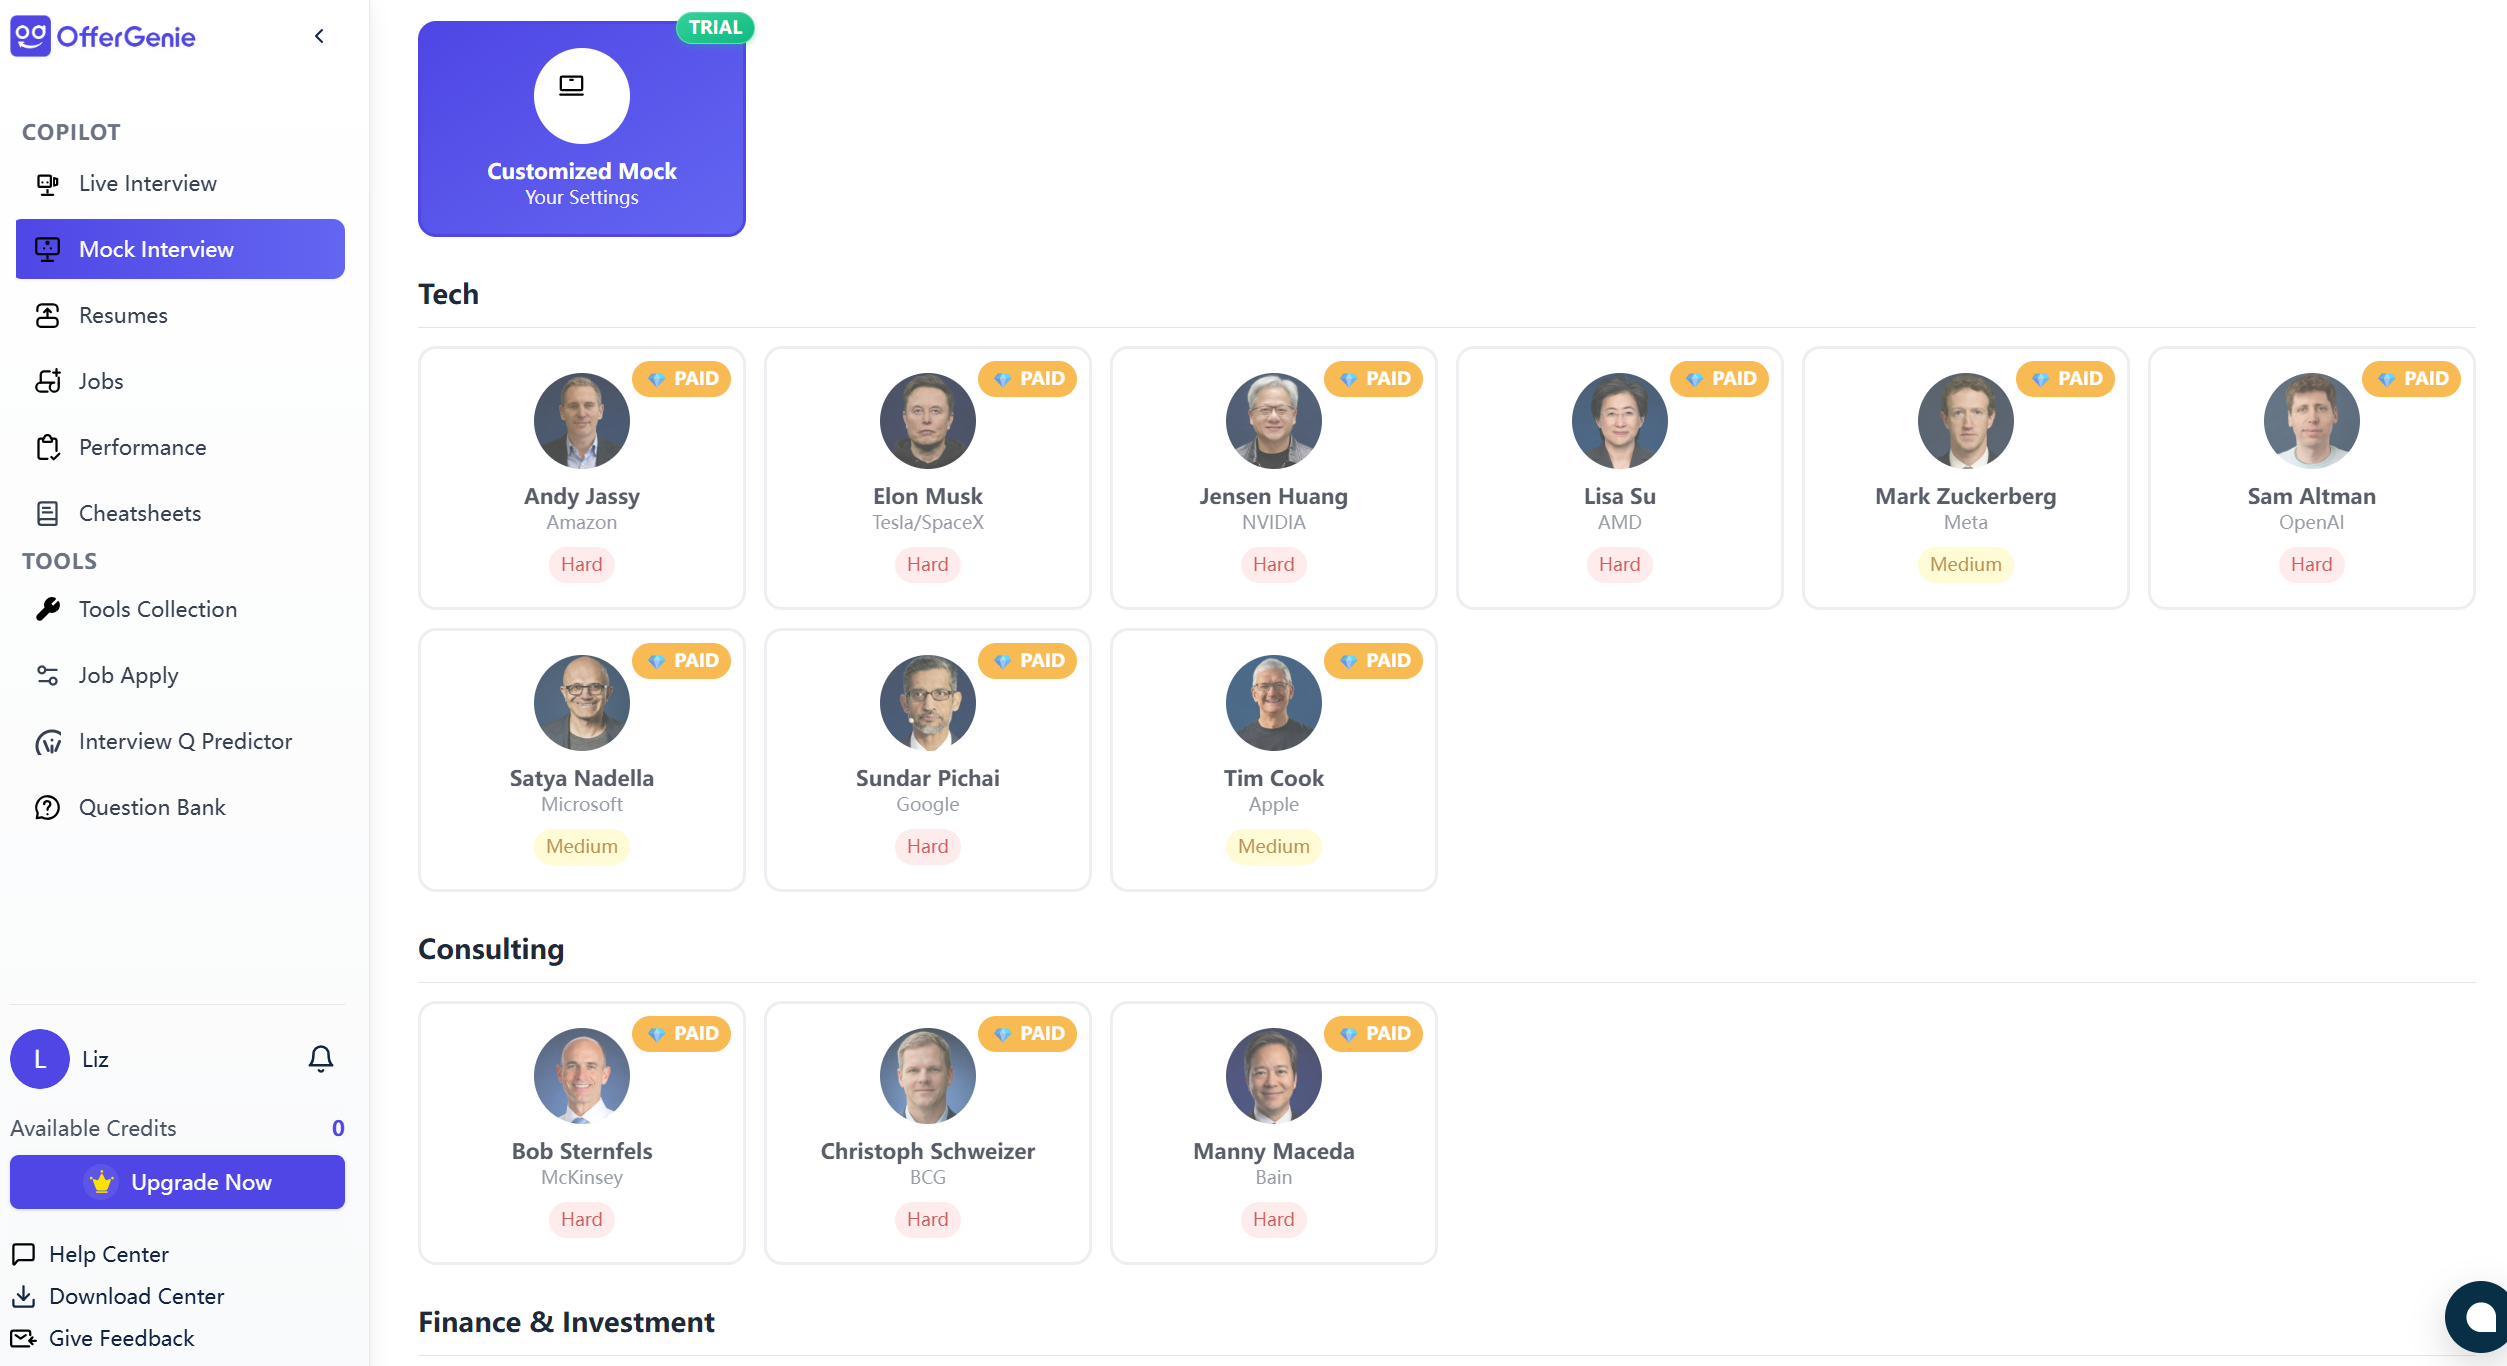This screenshot has height=1366, width=2507.
Task: Click the Question Bank icon
Action: tap(47, 808)
